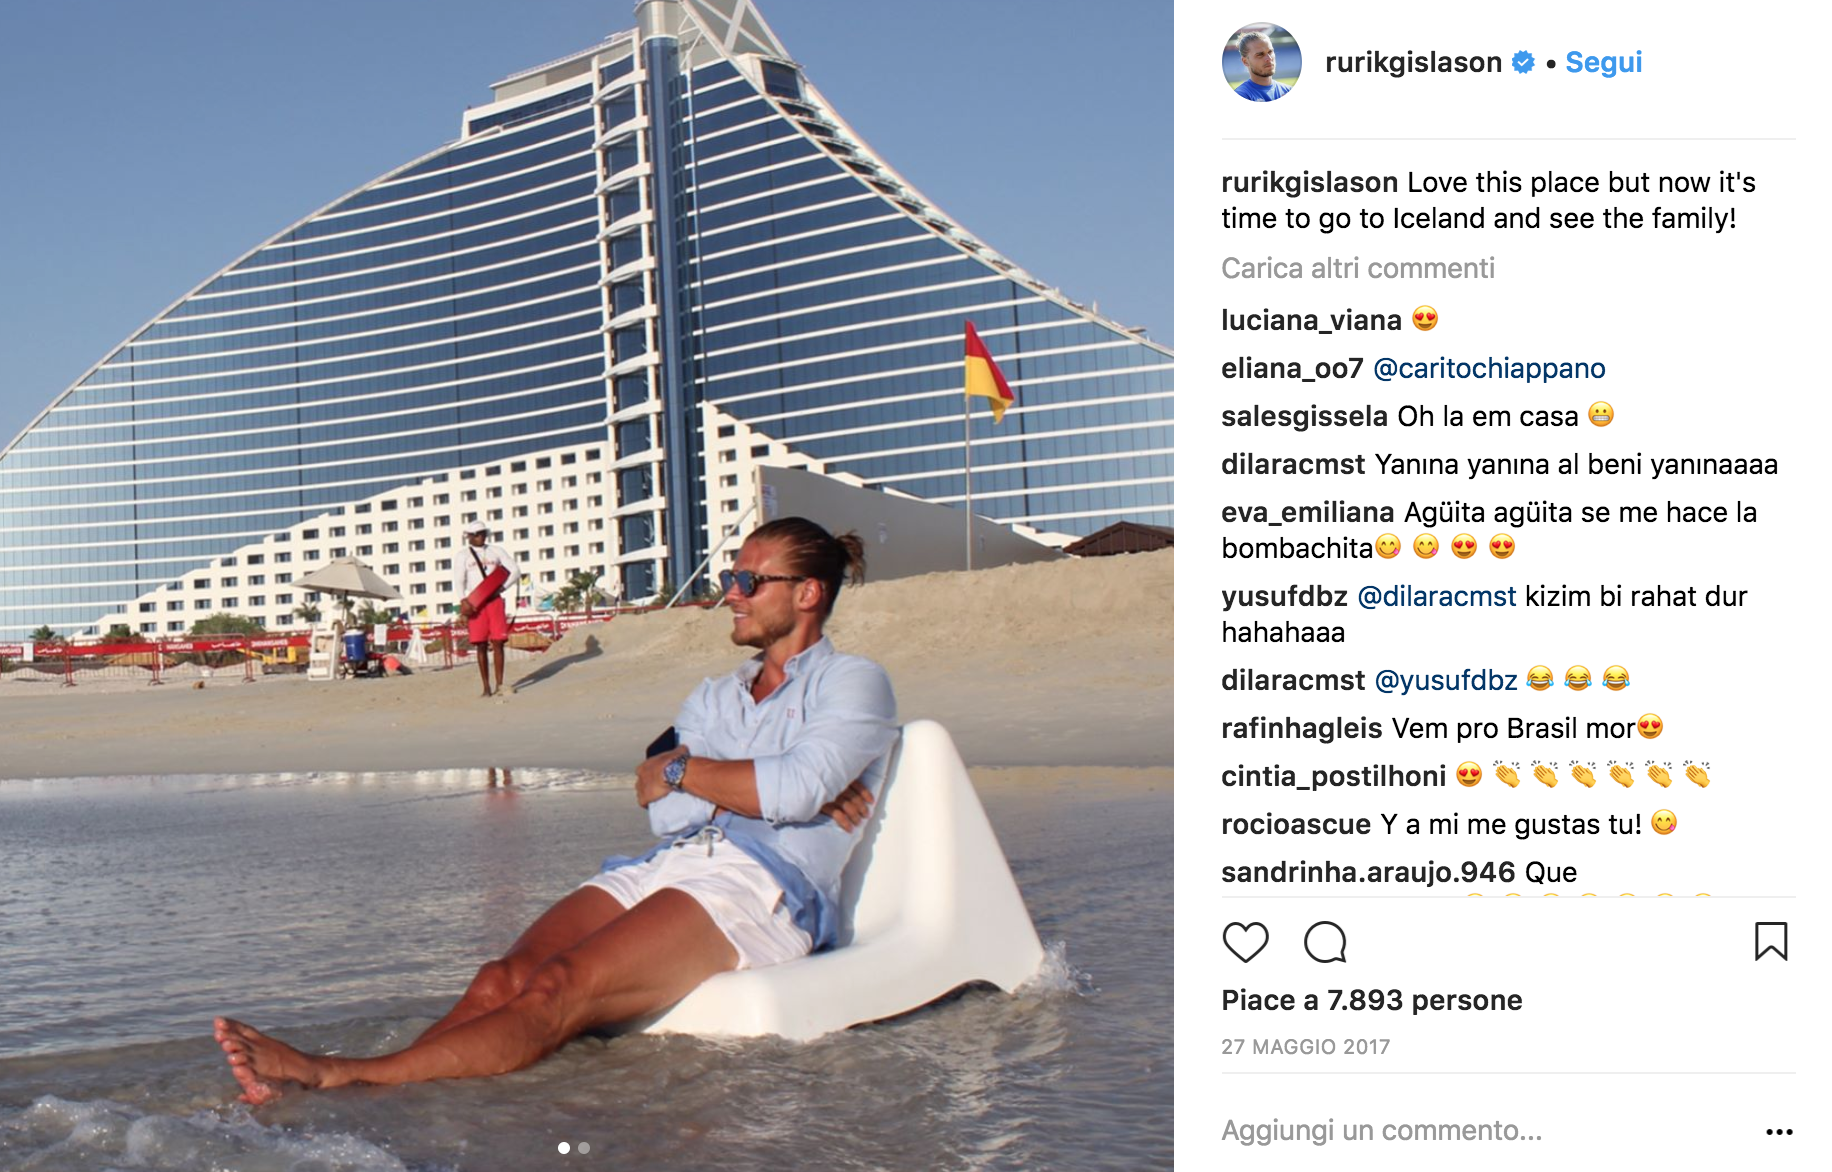Follow the account via Segui
The width and height of the screenshot is (1832, 1172).
coord(1603,62)
